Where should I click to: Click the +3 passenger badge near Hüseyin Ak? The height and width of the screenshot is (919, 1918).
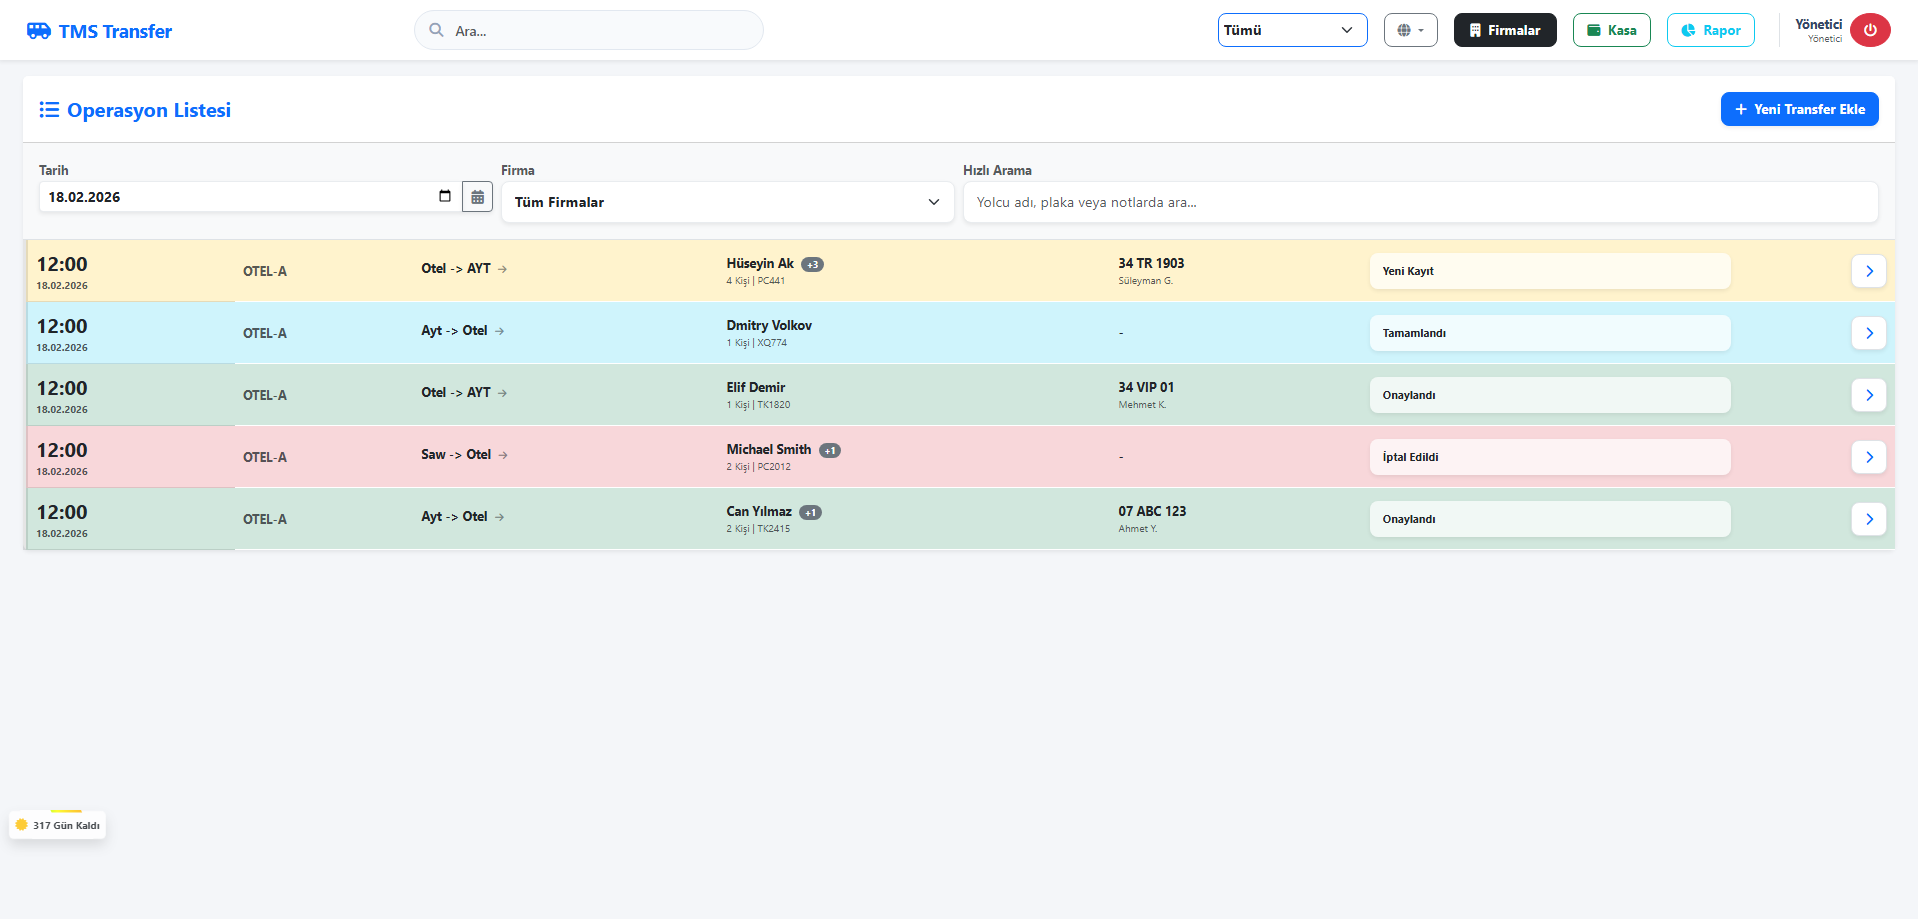point(812,265)
